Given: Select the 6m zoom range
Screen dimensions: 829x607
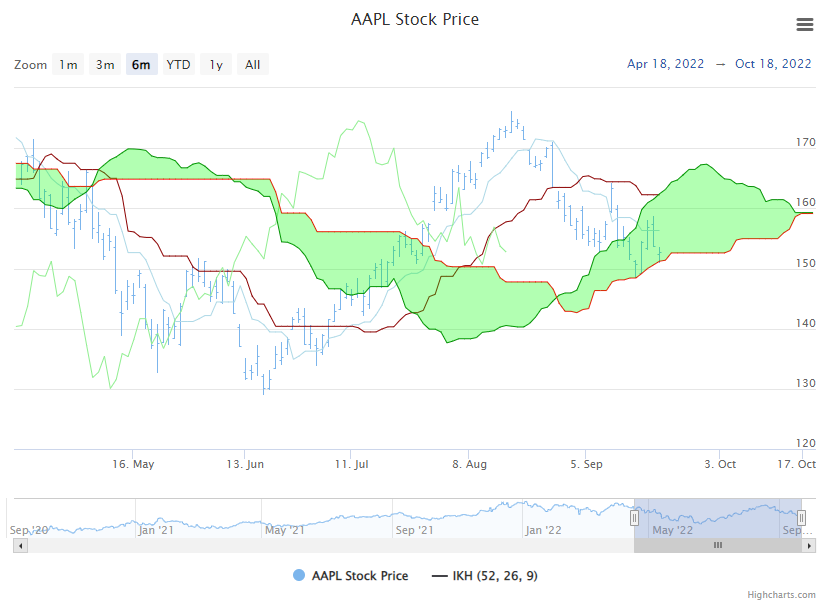Looking at the screenshot, I should click(142, 65).
